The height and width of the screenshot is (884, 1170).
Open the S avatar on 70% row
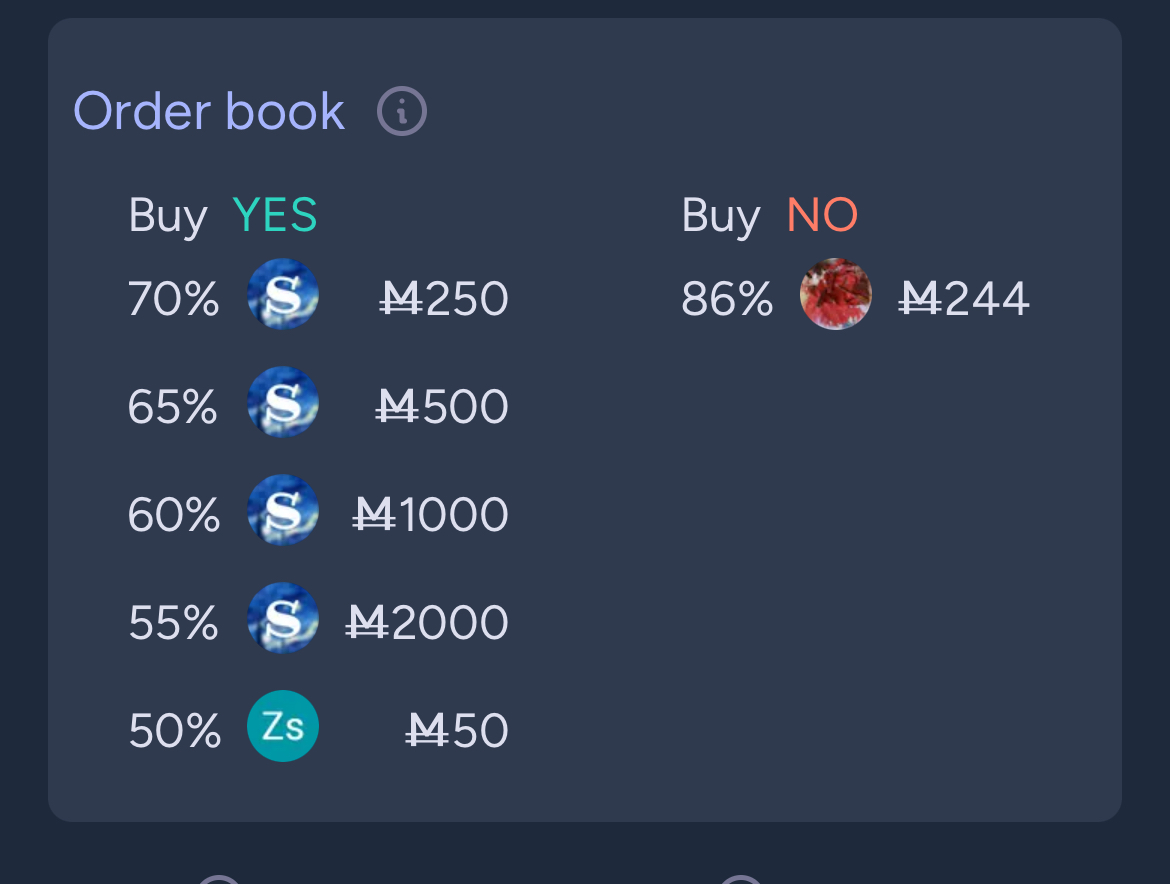pyautogui.click(x=283, y=294)
